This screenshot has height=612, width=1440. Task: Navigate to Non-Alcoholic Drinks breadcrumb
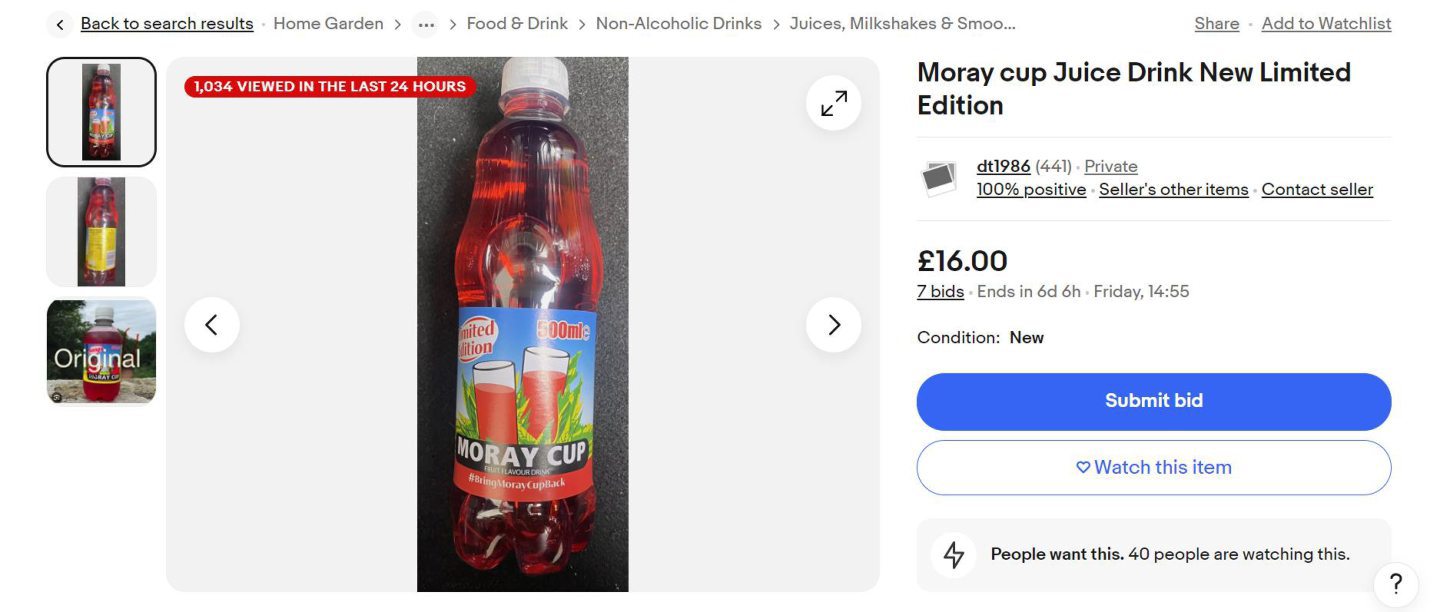coord(678,23)
